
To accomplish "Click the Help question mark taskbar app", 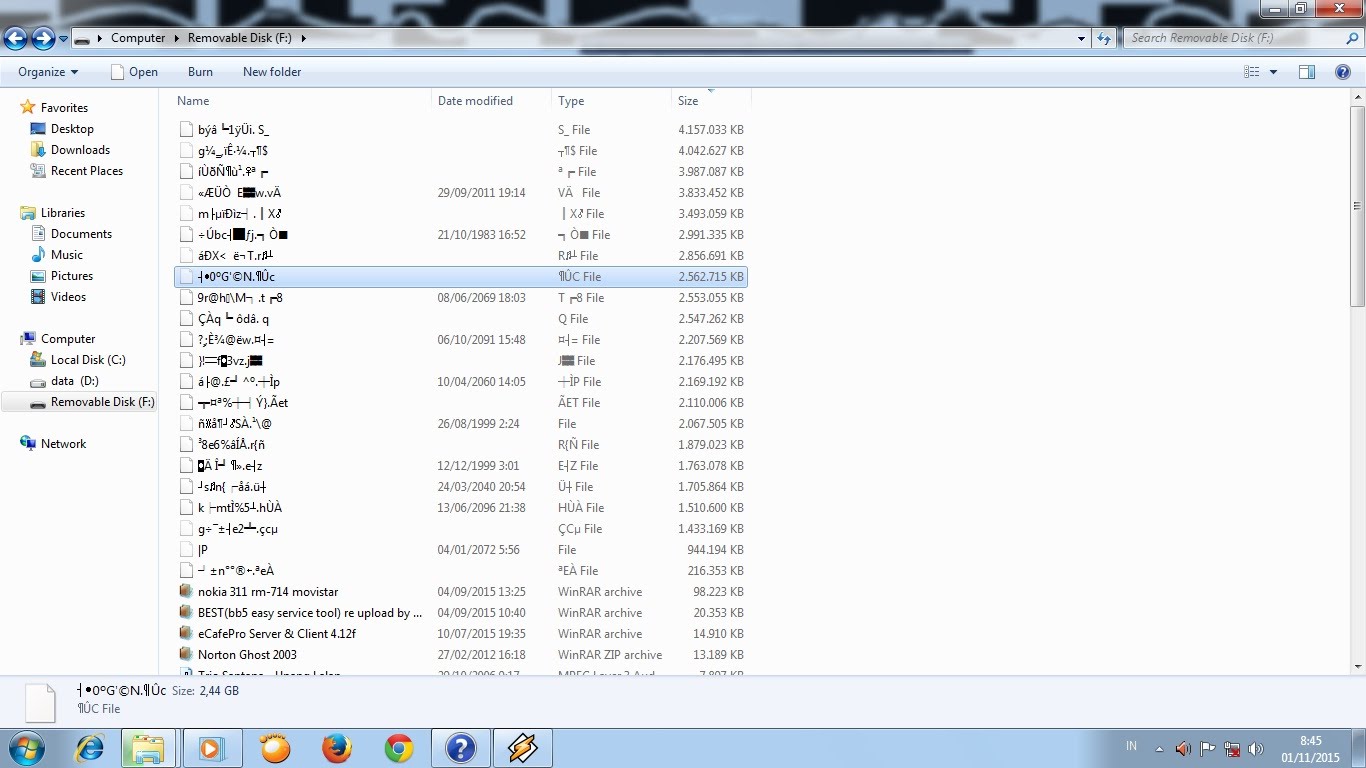I will pos(460,748).
